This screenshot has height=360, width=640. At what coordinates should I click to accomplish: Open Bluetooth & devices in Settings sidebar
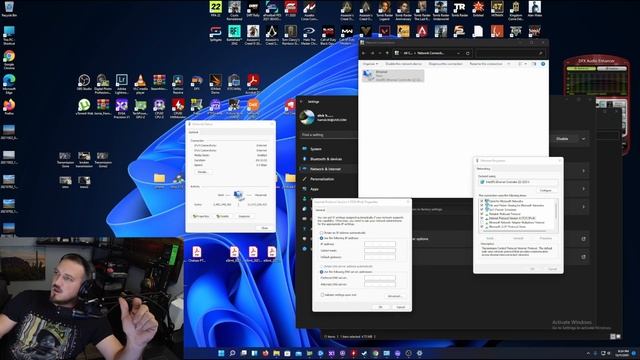[327, 159]
